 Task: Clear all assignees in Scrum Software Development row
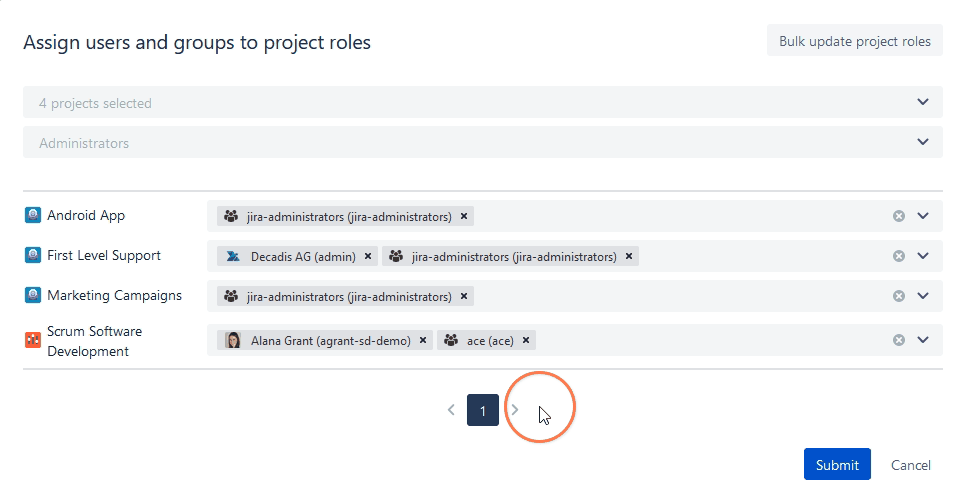coord(898,340)
